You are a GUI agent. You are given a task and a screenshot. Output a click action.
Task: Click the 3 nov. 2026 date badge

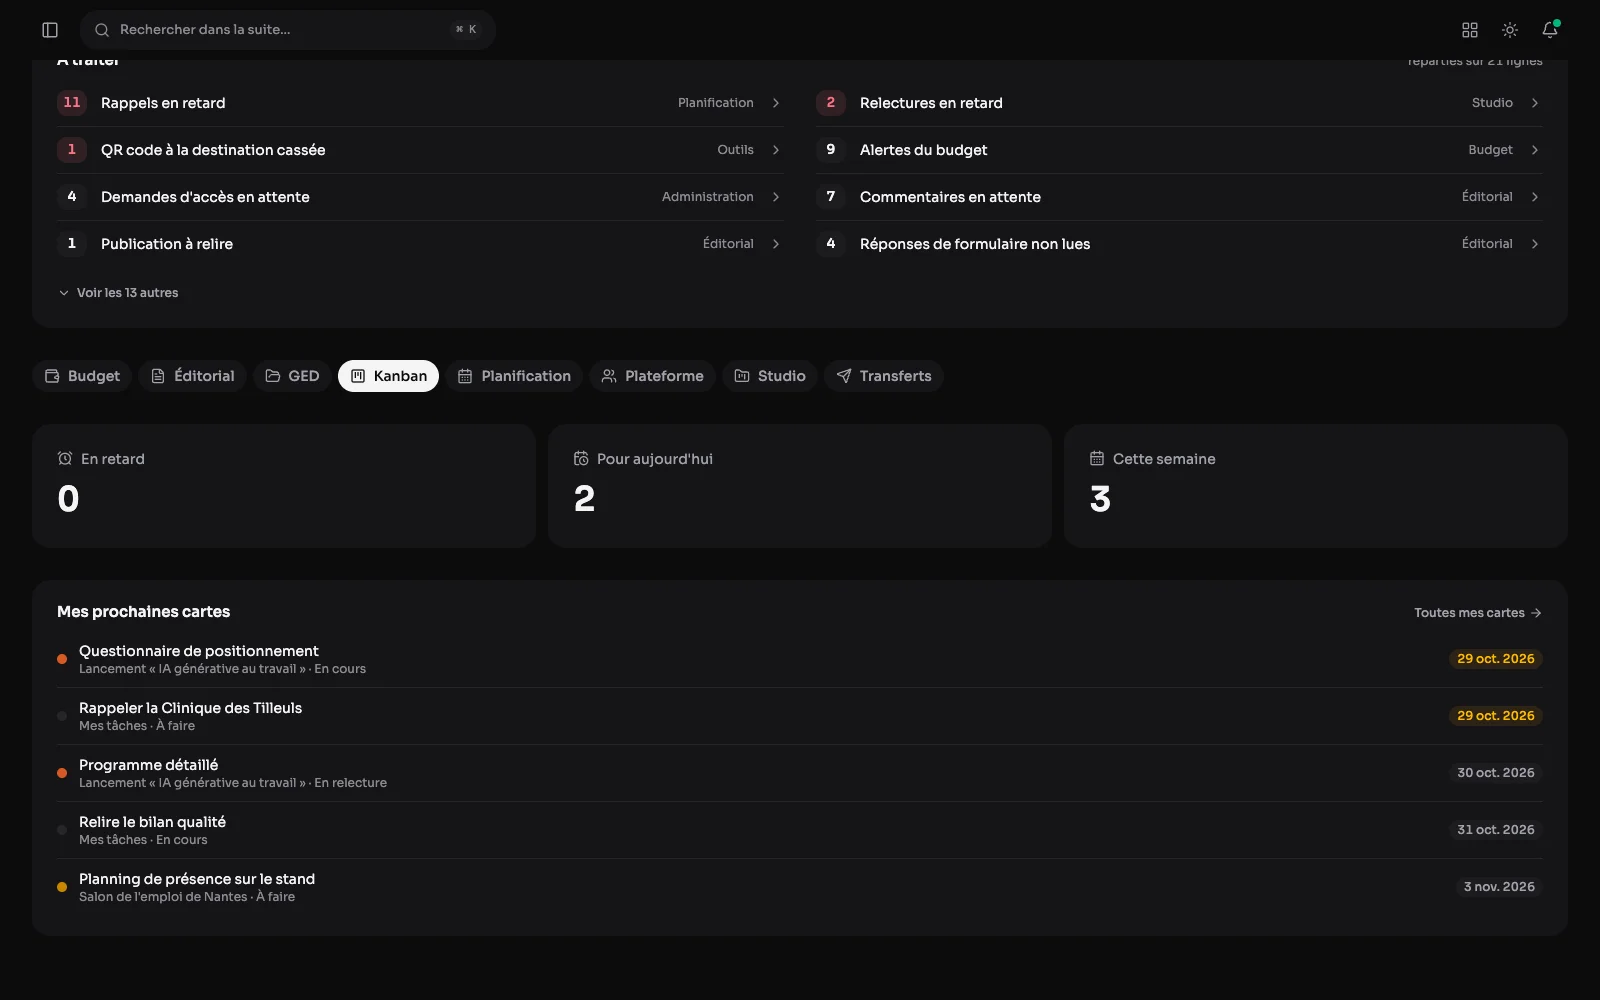pyautogui.click(x=1499, y=887)
